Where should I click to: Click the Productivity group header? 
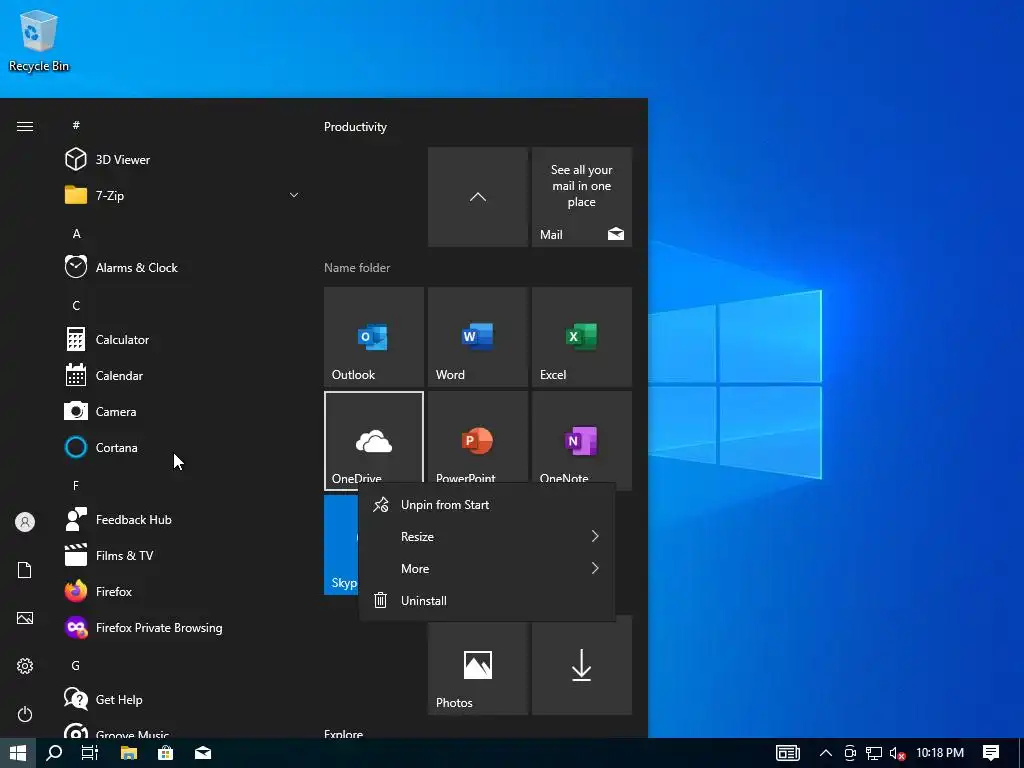355,127
